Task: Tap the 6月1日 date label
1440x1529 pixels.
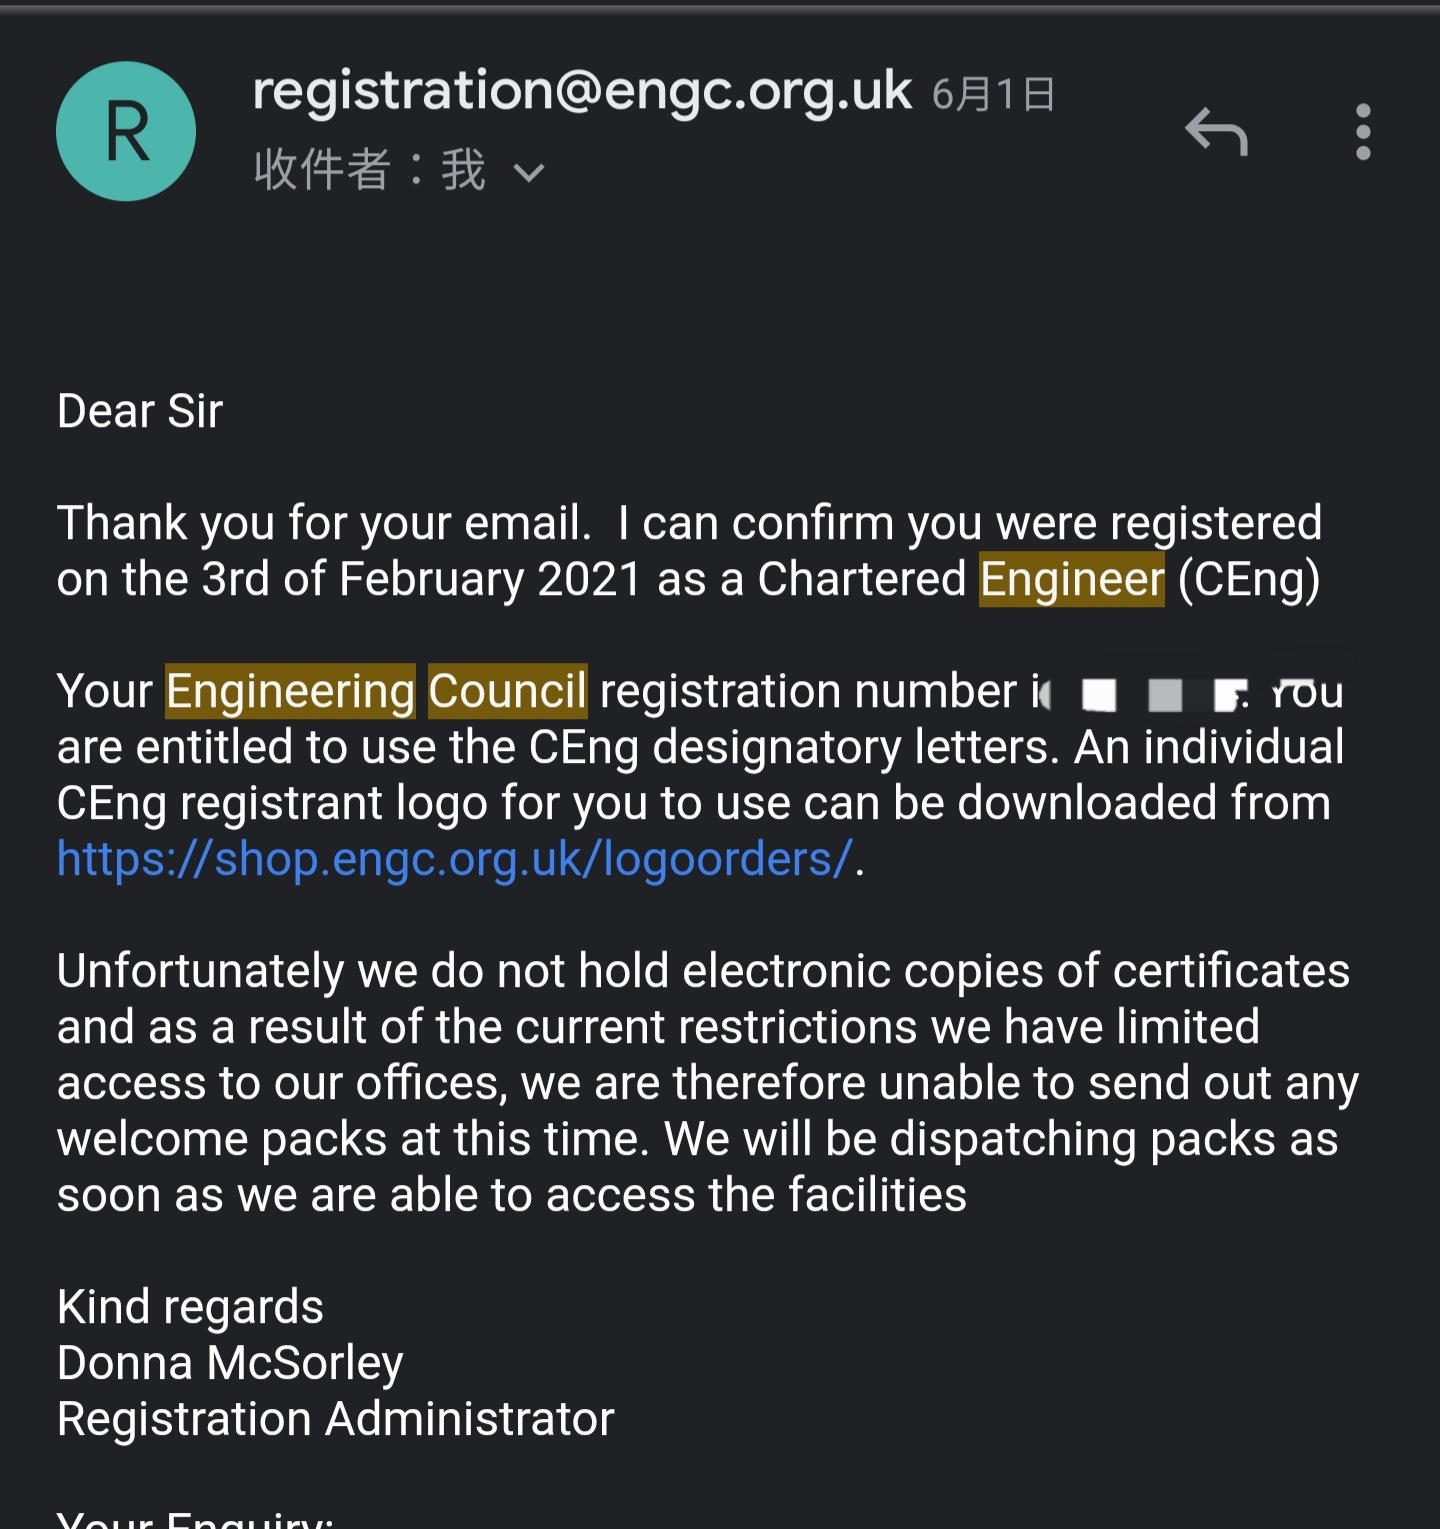Action: click(x=993, y=95)
